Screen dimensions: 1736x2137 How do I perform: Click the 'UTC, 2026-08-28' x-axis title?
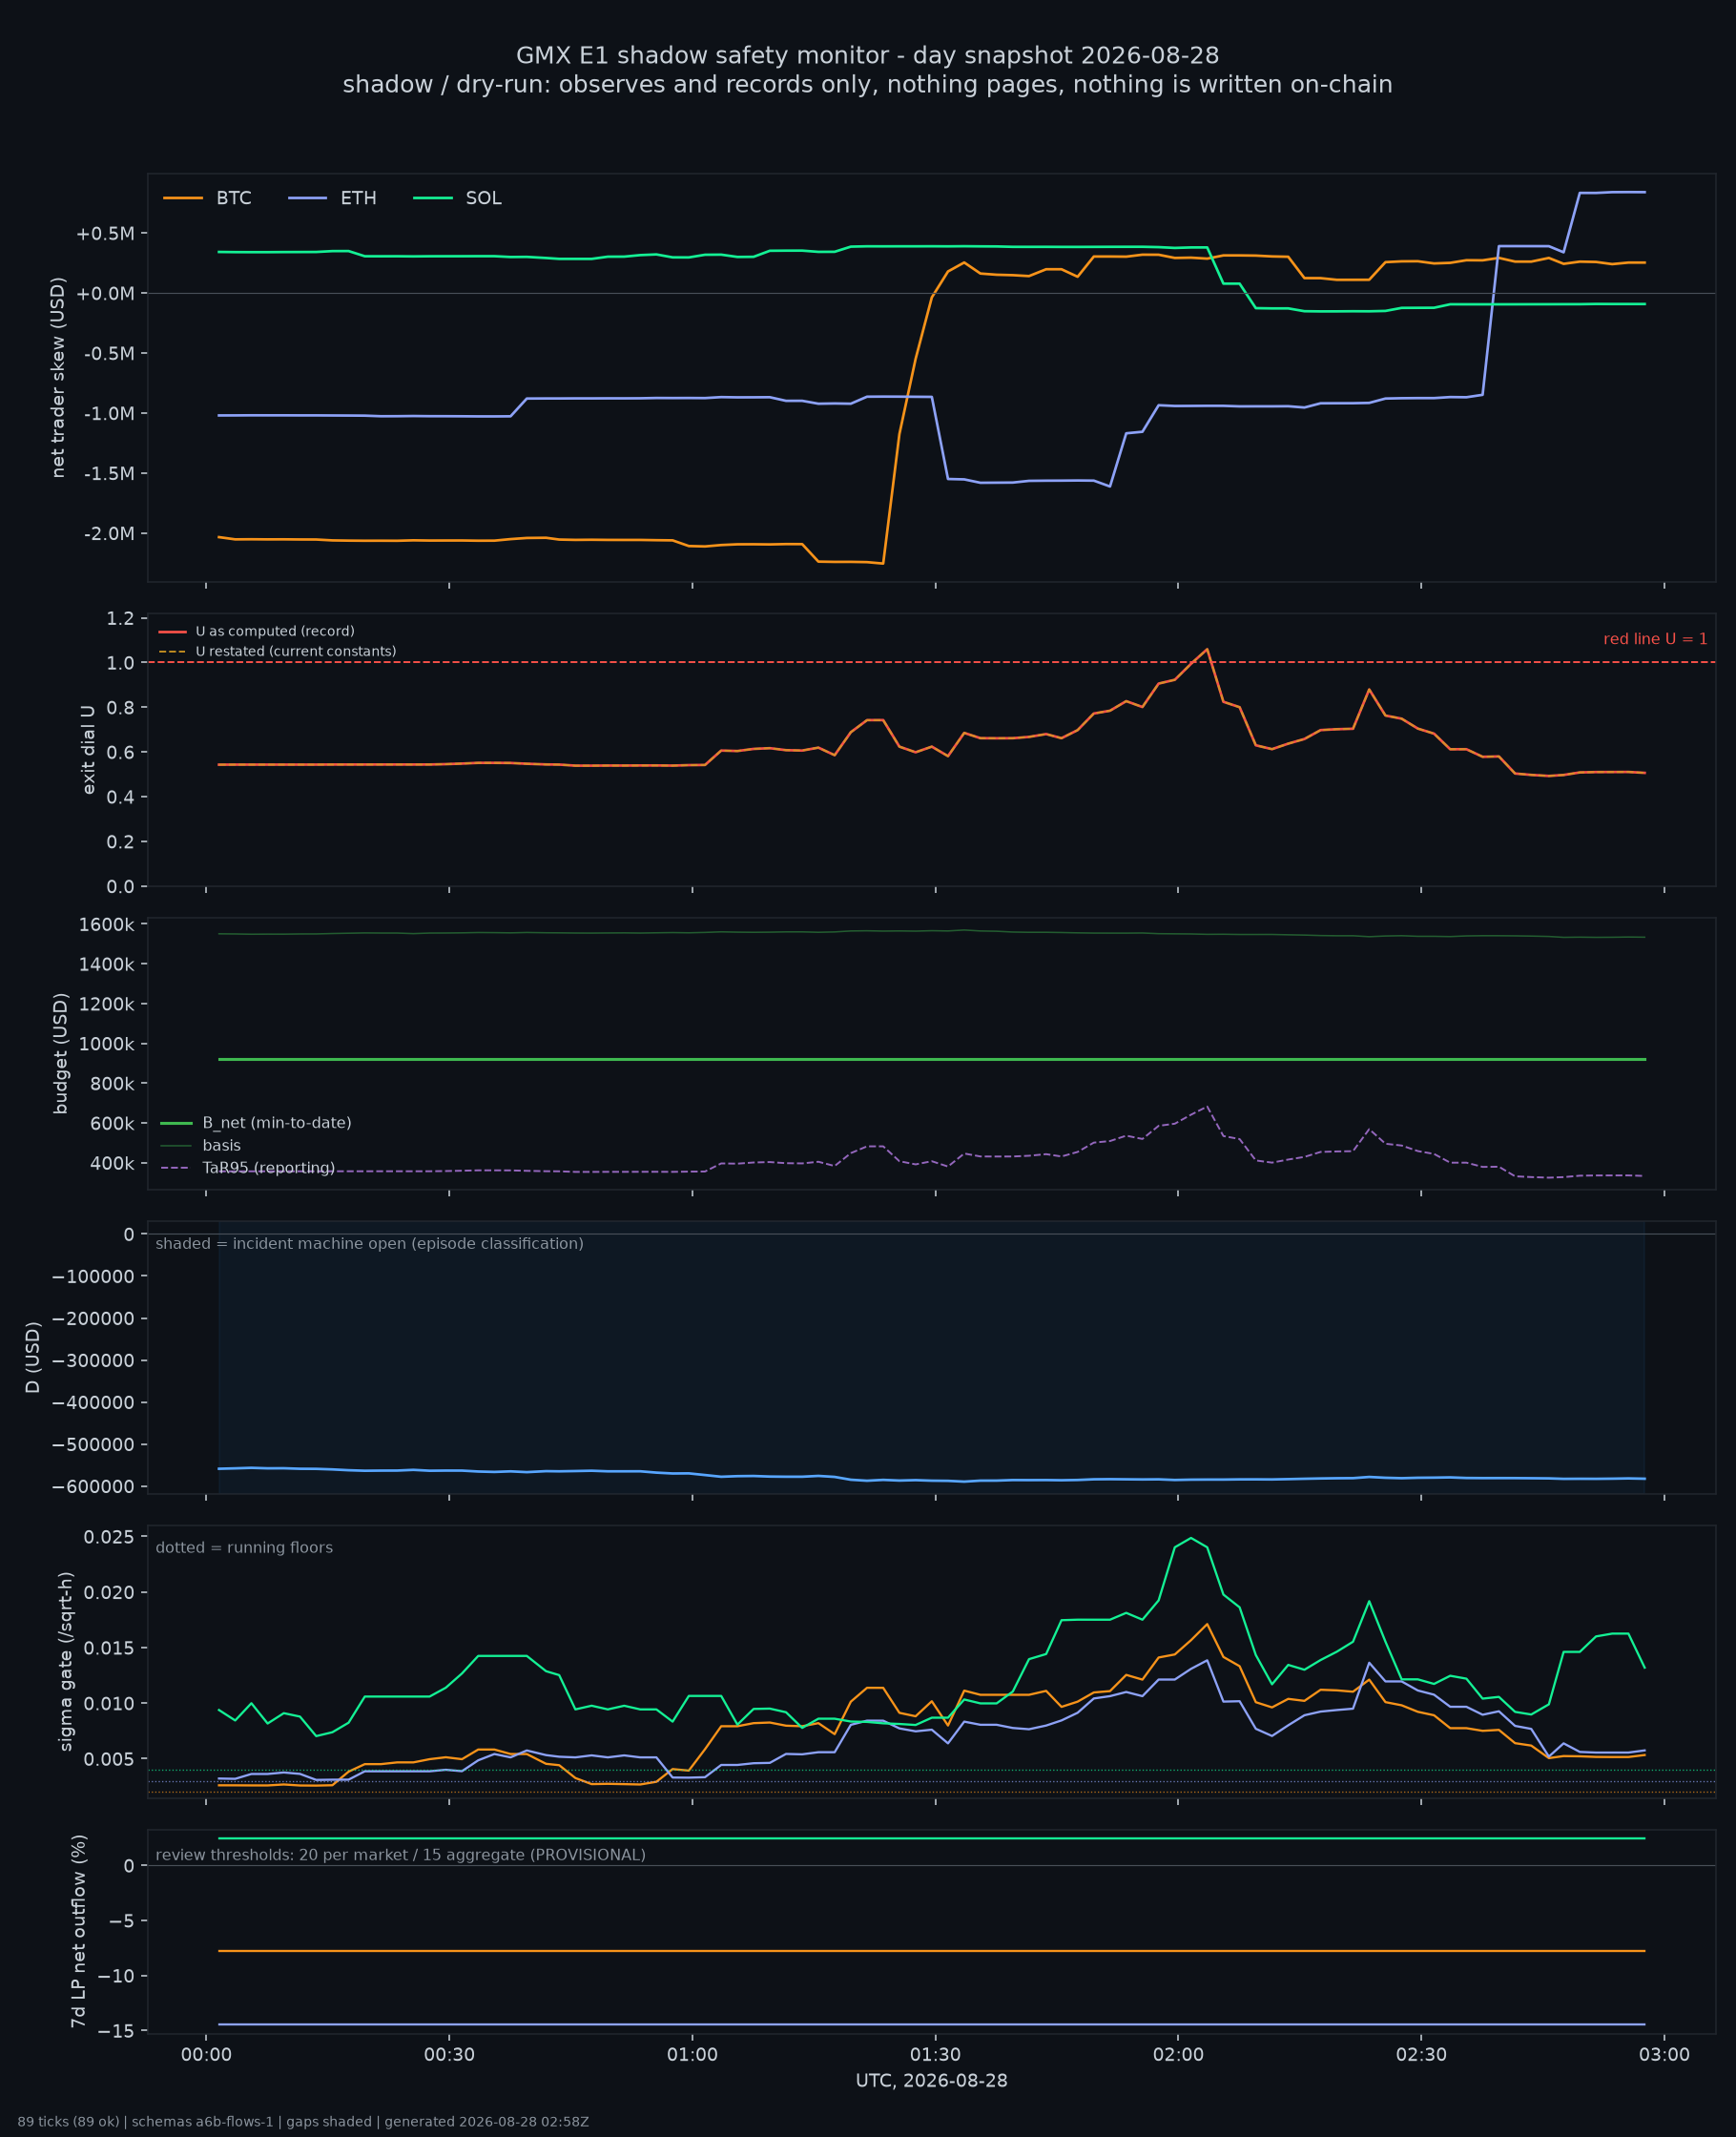point(931,2081)
